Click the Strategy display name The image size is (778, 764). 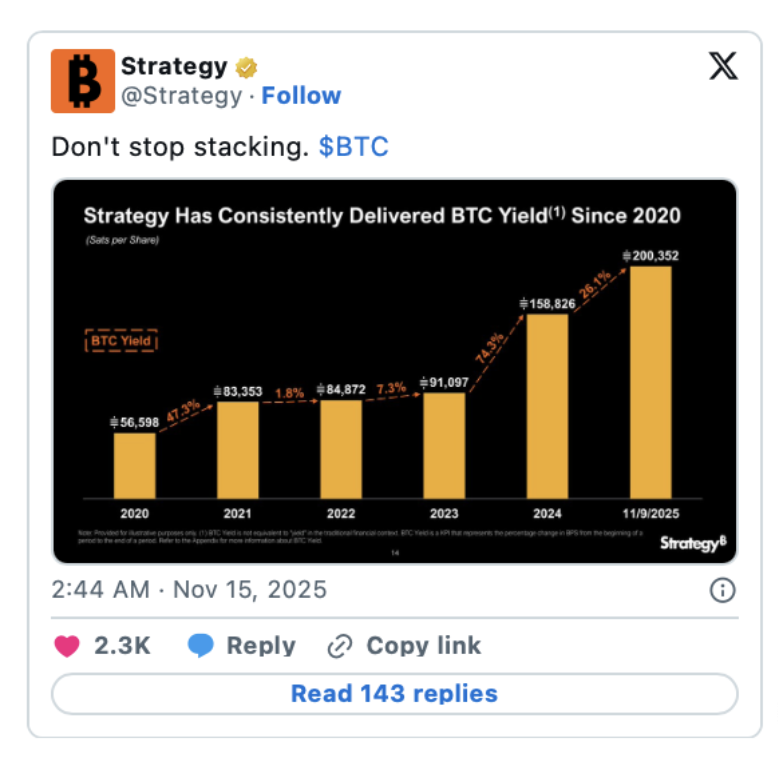pos(174,67)
